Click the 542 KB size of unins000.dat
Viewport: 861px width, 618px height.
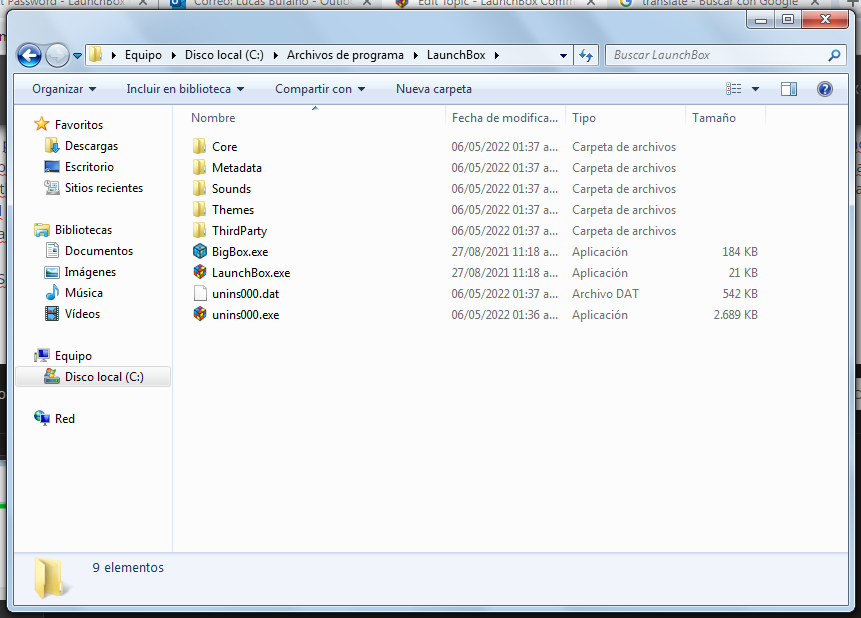click(740, 294)
